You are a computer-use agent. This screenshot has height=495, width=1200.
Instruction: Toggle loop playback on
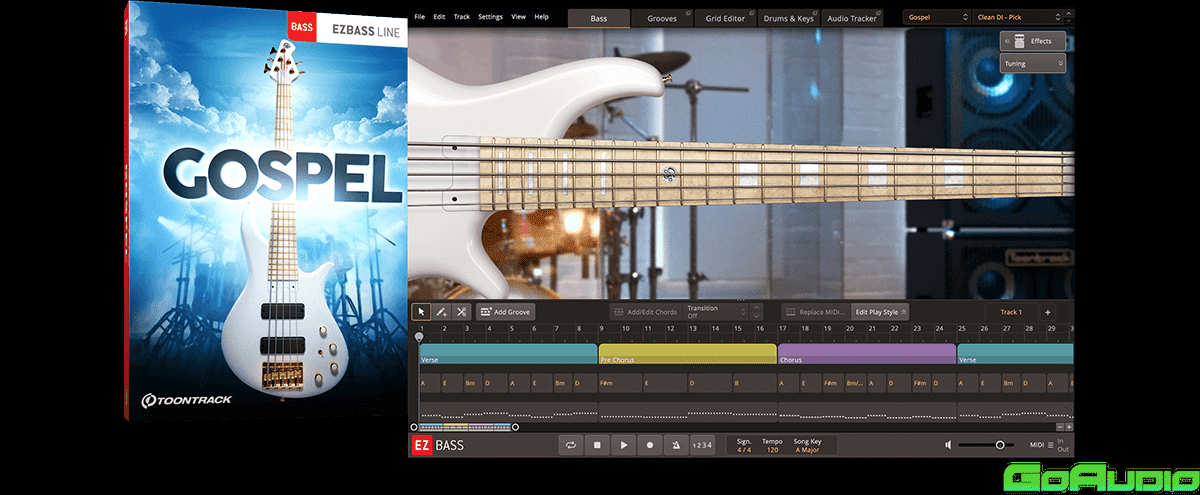[x=571, y=445]
